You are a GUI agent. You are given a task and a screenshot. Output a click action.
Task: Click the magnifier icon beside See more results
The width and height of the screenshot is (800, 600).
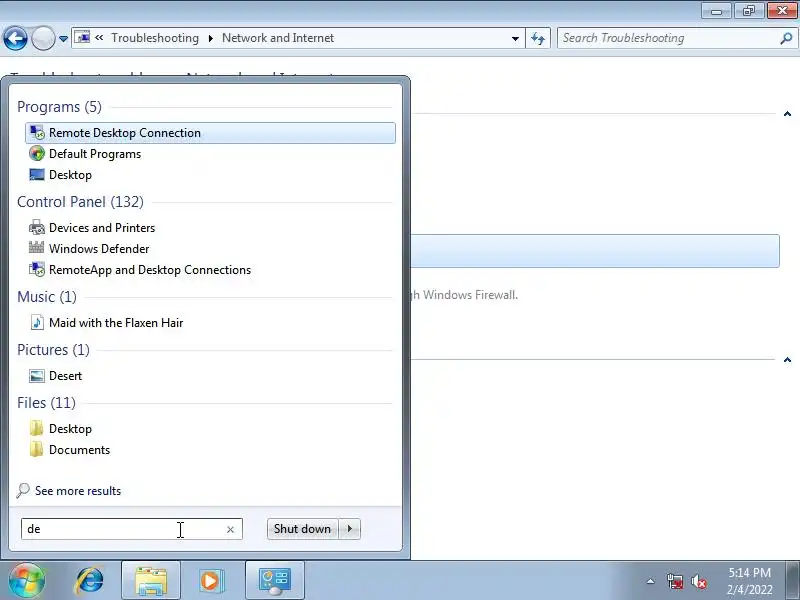click(23, 491)
